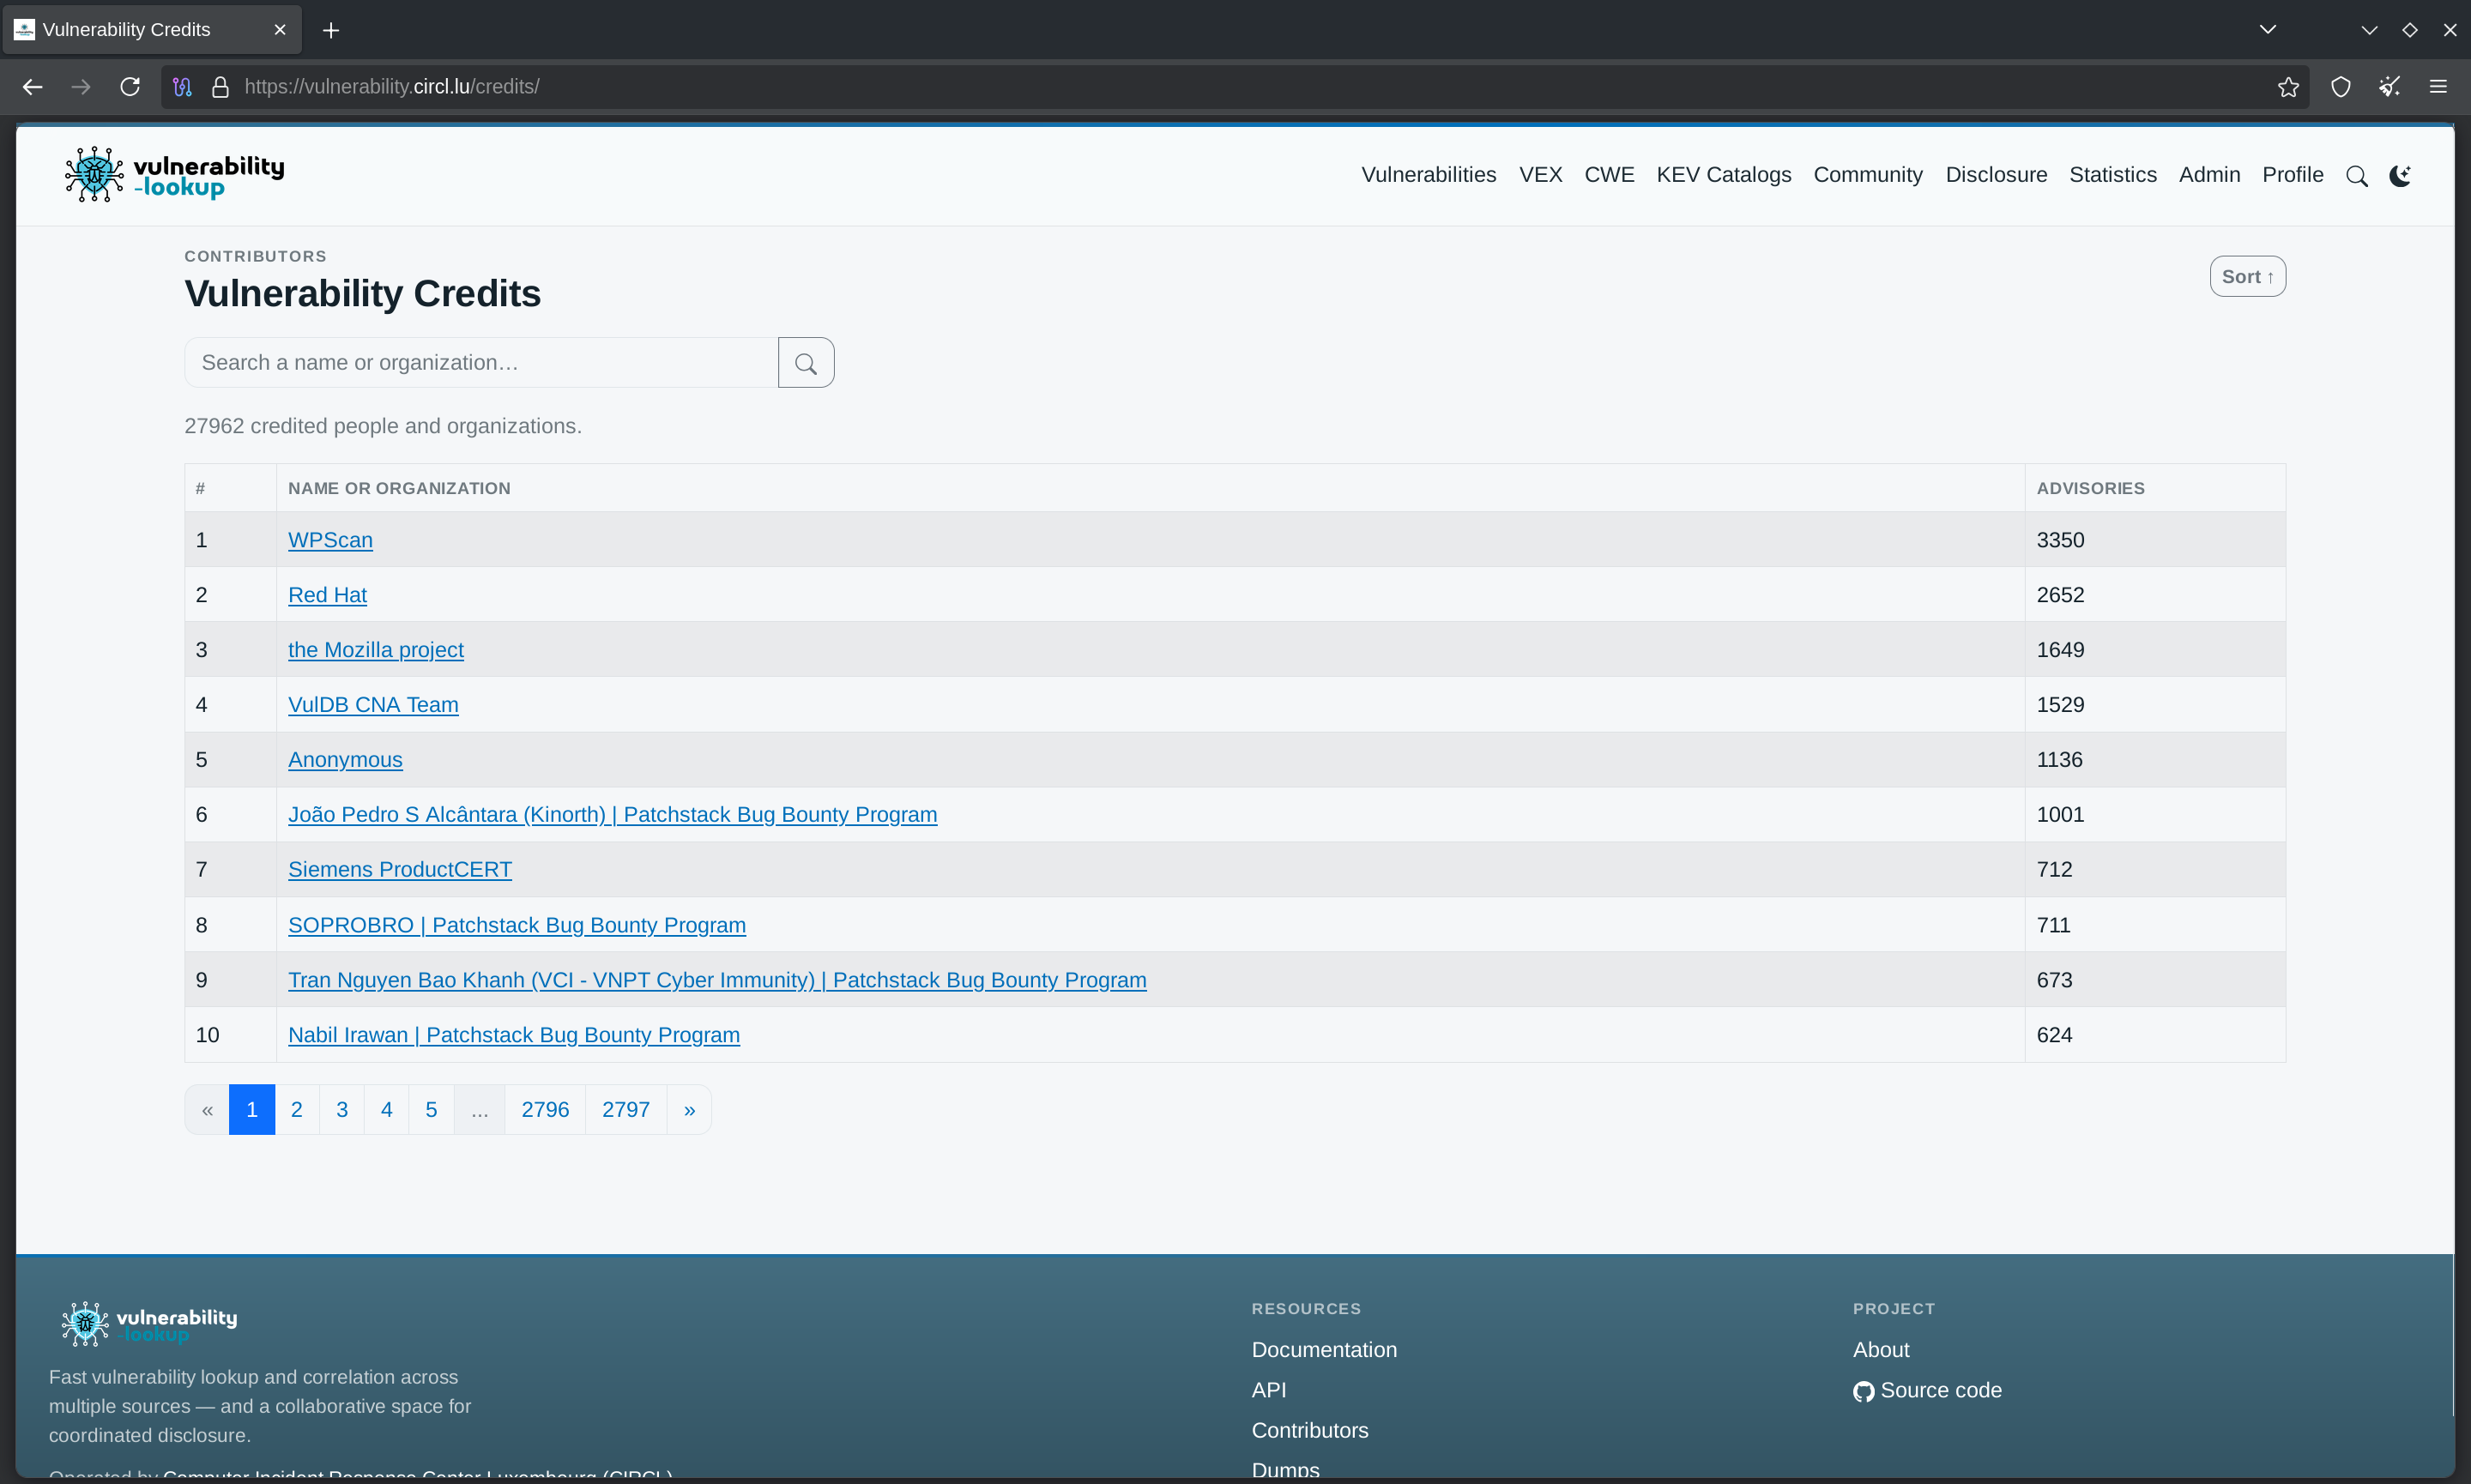2471x1484 pixels.
Task: Click the advisories count 1001
Action: (2060, 815)
